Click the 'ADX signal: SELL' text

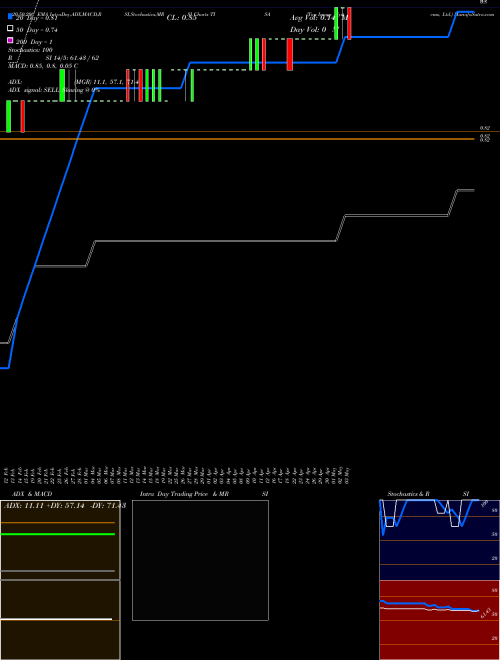tap(34, 90)
